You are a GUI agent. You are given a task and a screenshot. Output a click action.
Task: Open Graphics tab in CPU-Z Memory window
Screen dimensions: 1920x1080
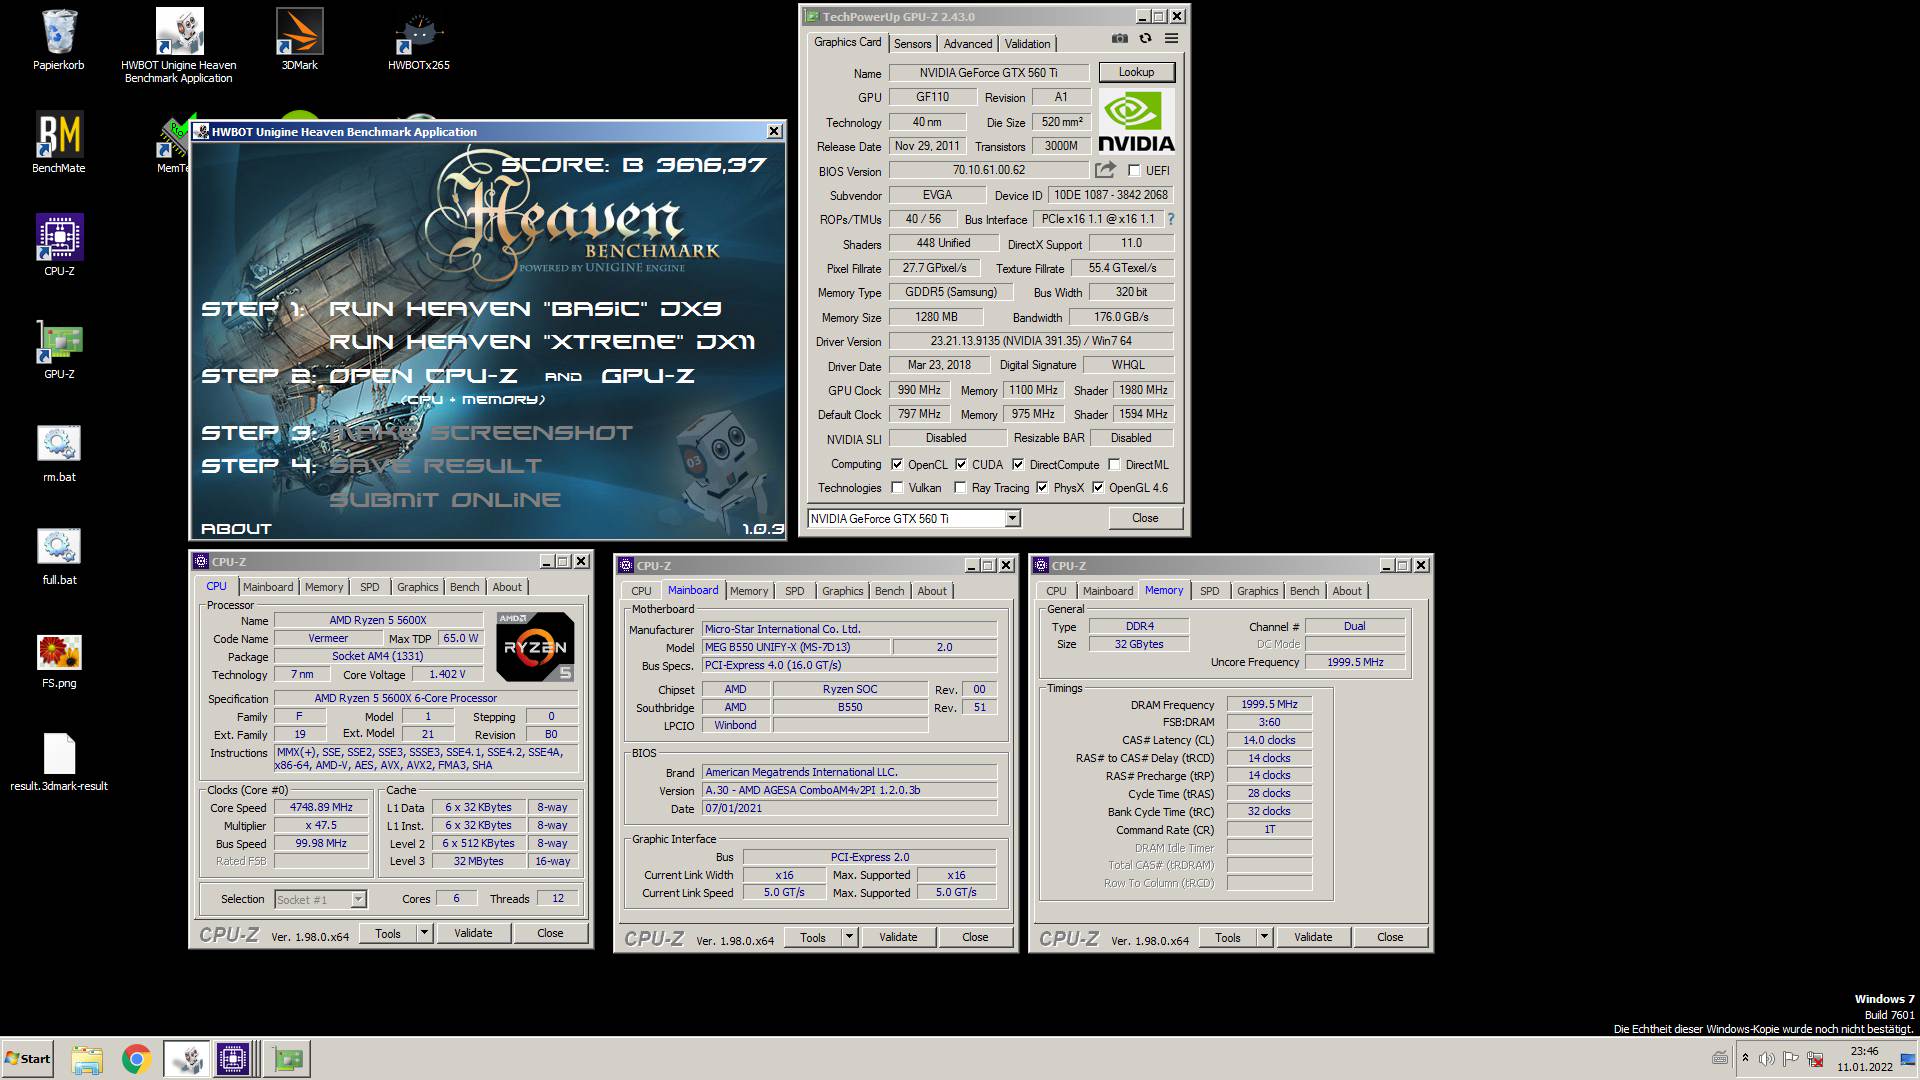[x=1257, y=591]
